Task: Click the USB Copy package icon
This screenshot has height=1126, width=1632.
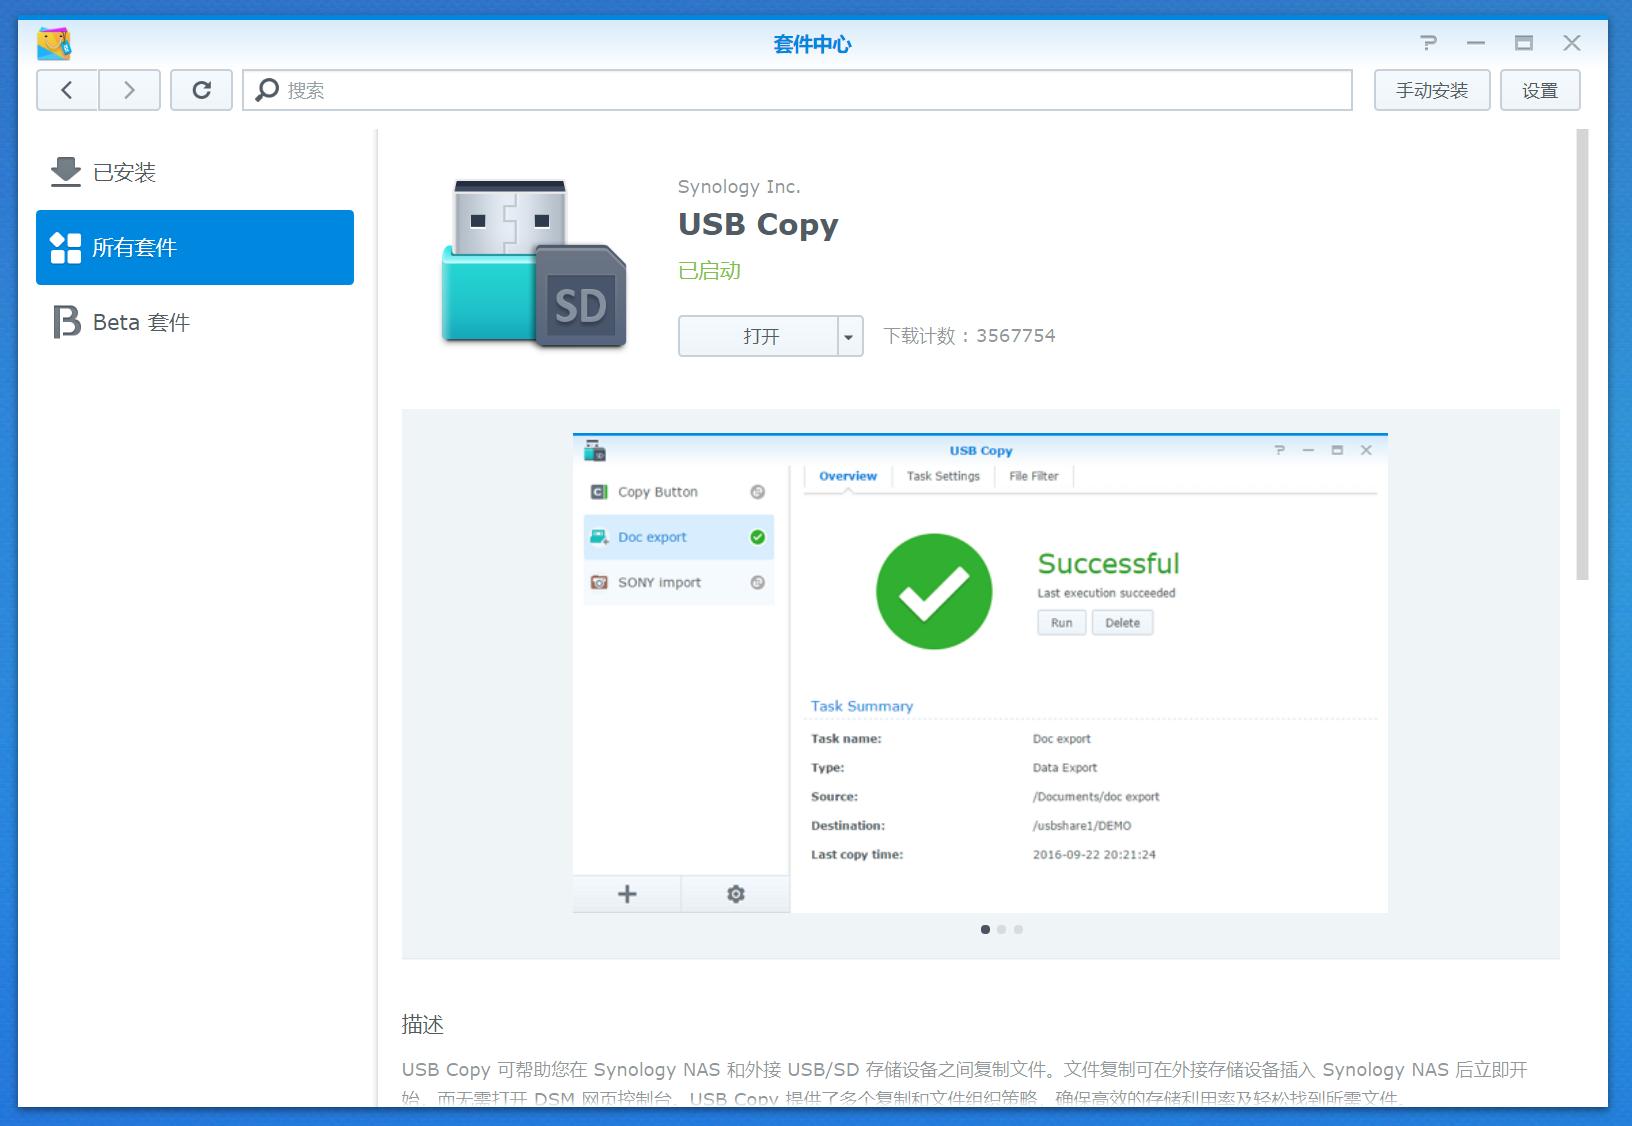Action: (534, 264)
